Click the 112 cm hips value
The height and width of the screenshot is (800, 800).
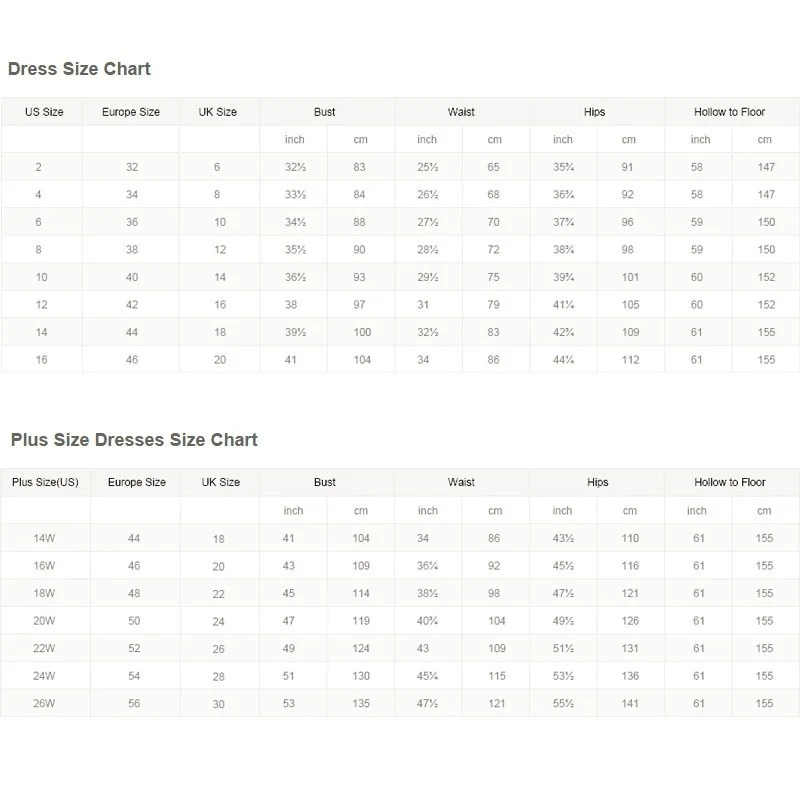629,360
